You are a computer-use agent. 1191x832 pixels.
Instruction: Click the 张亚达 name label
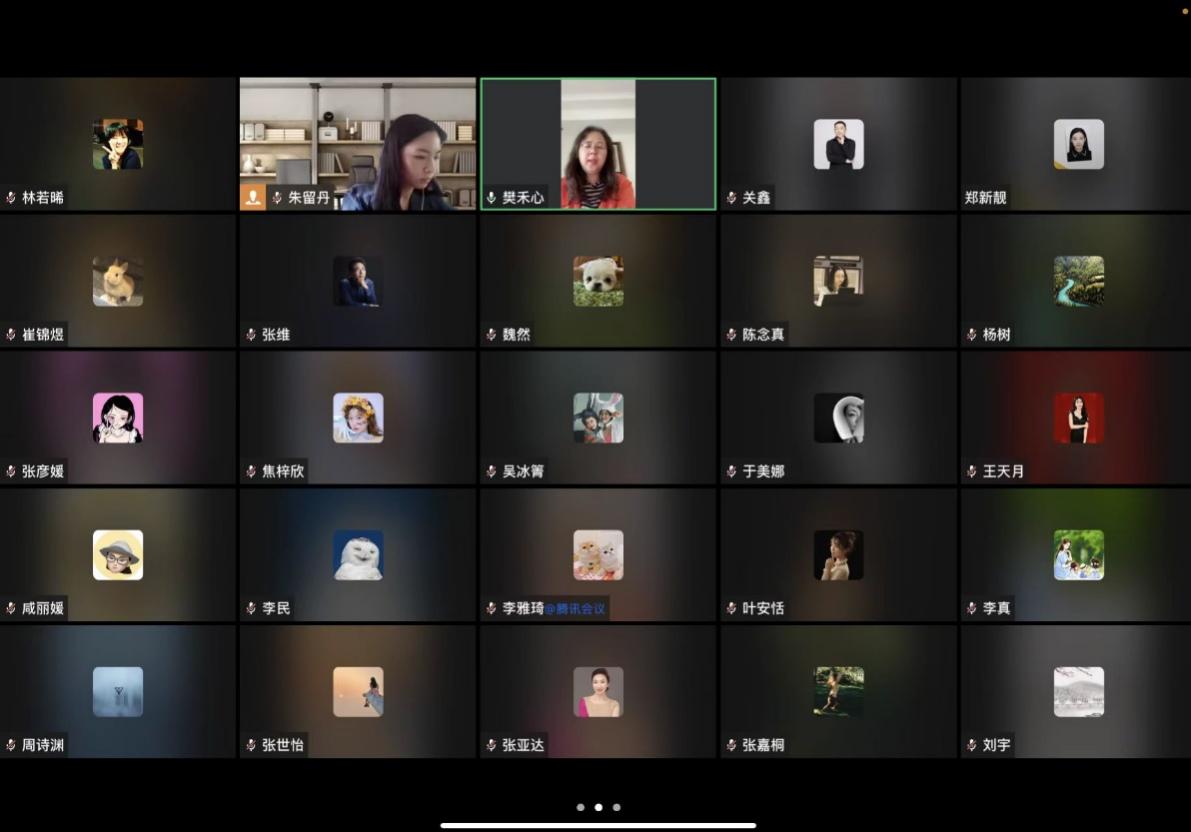[x=523, y=745]
